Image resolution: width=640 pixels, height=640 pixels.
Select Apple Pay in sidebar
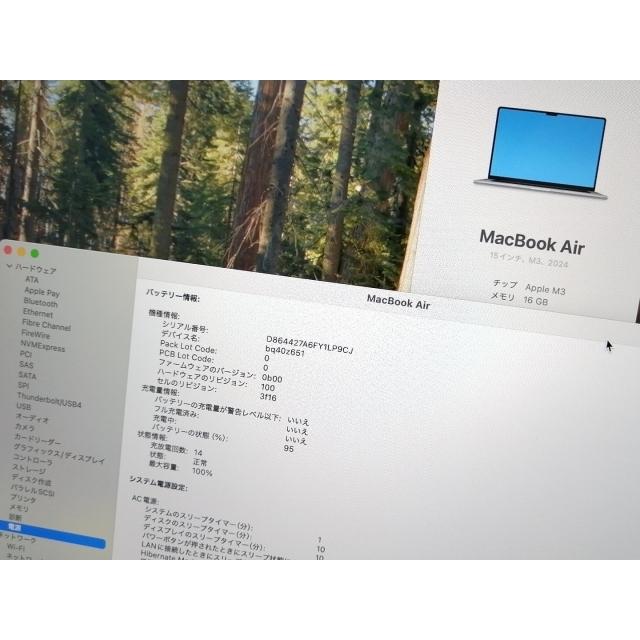(x=42, y=291)
